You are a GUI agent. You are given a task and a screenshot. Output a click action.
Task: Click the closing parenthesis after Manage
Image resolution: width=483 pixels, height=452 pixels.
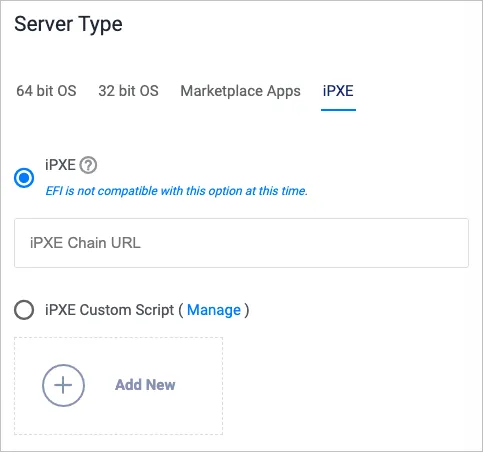coord(247,310)
